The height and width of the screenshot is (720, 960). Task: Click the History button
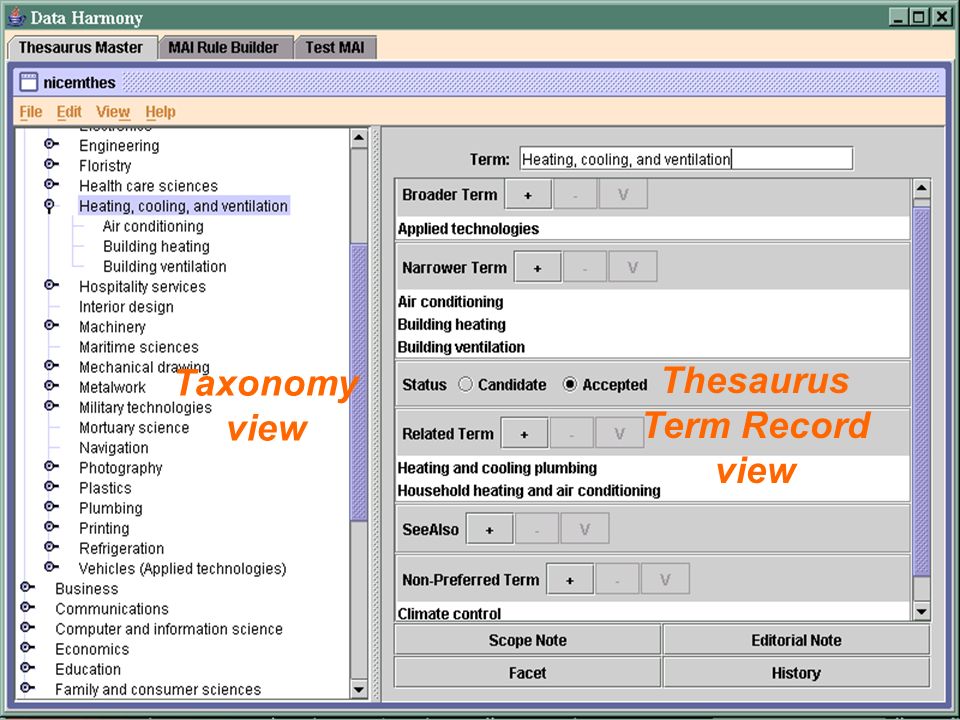tap(796, 673)
